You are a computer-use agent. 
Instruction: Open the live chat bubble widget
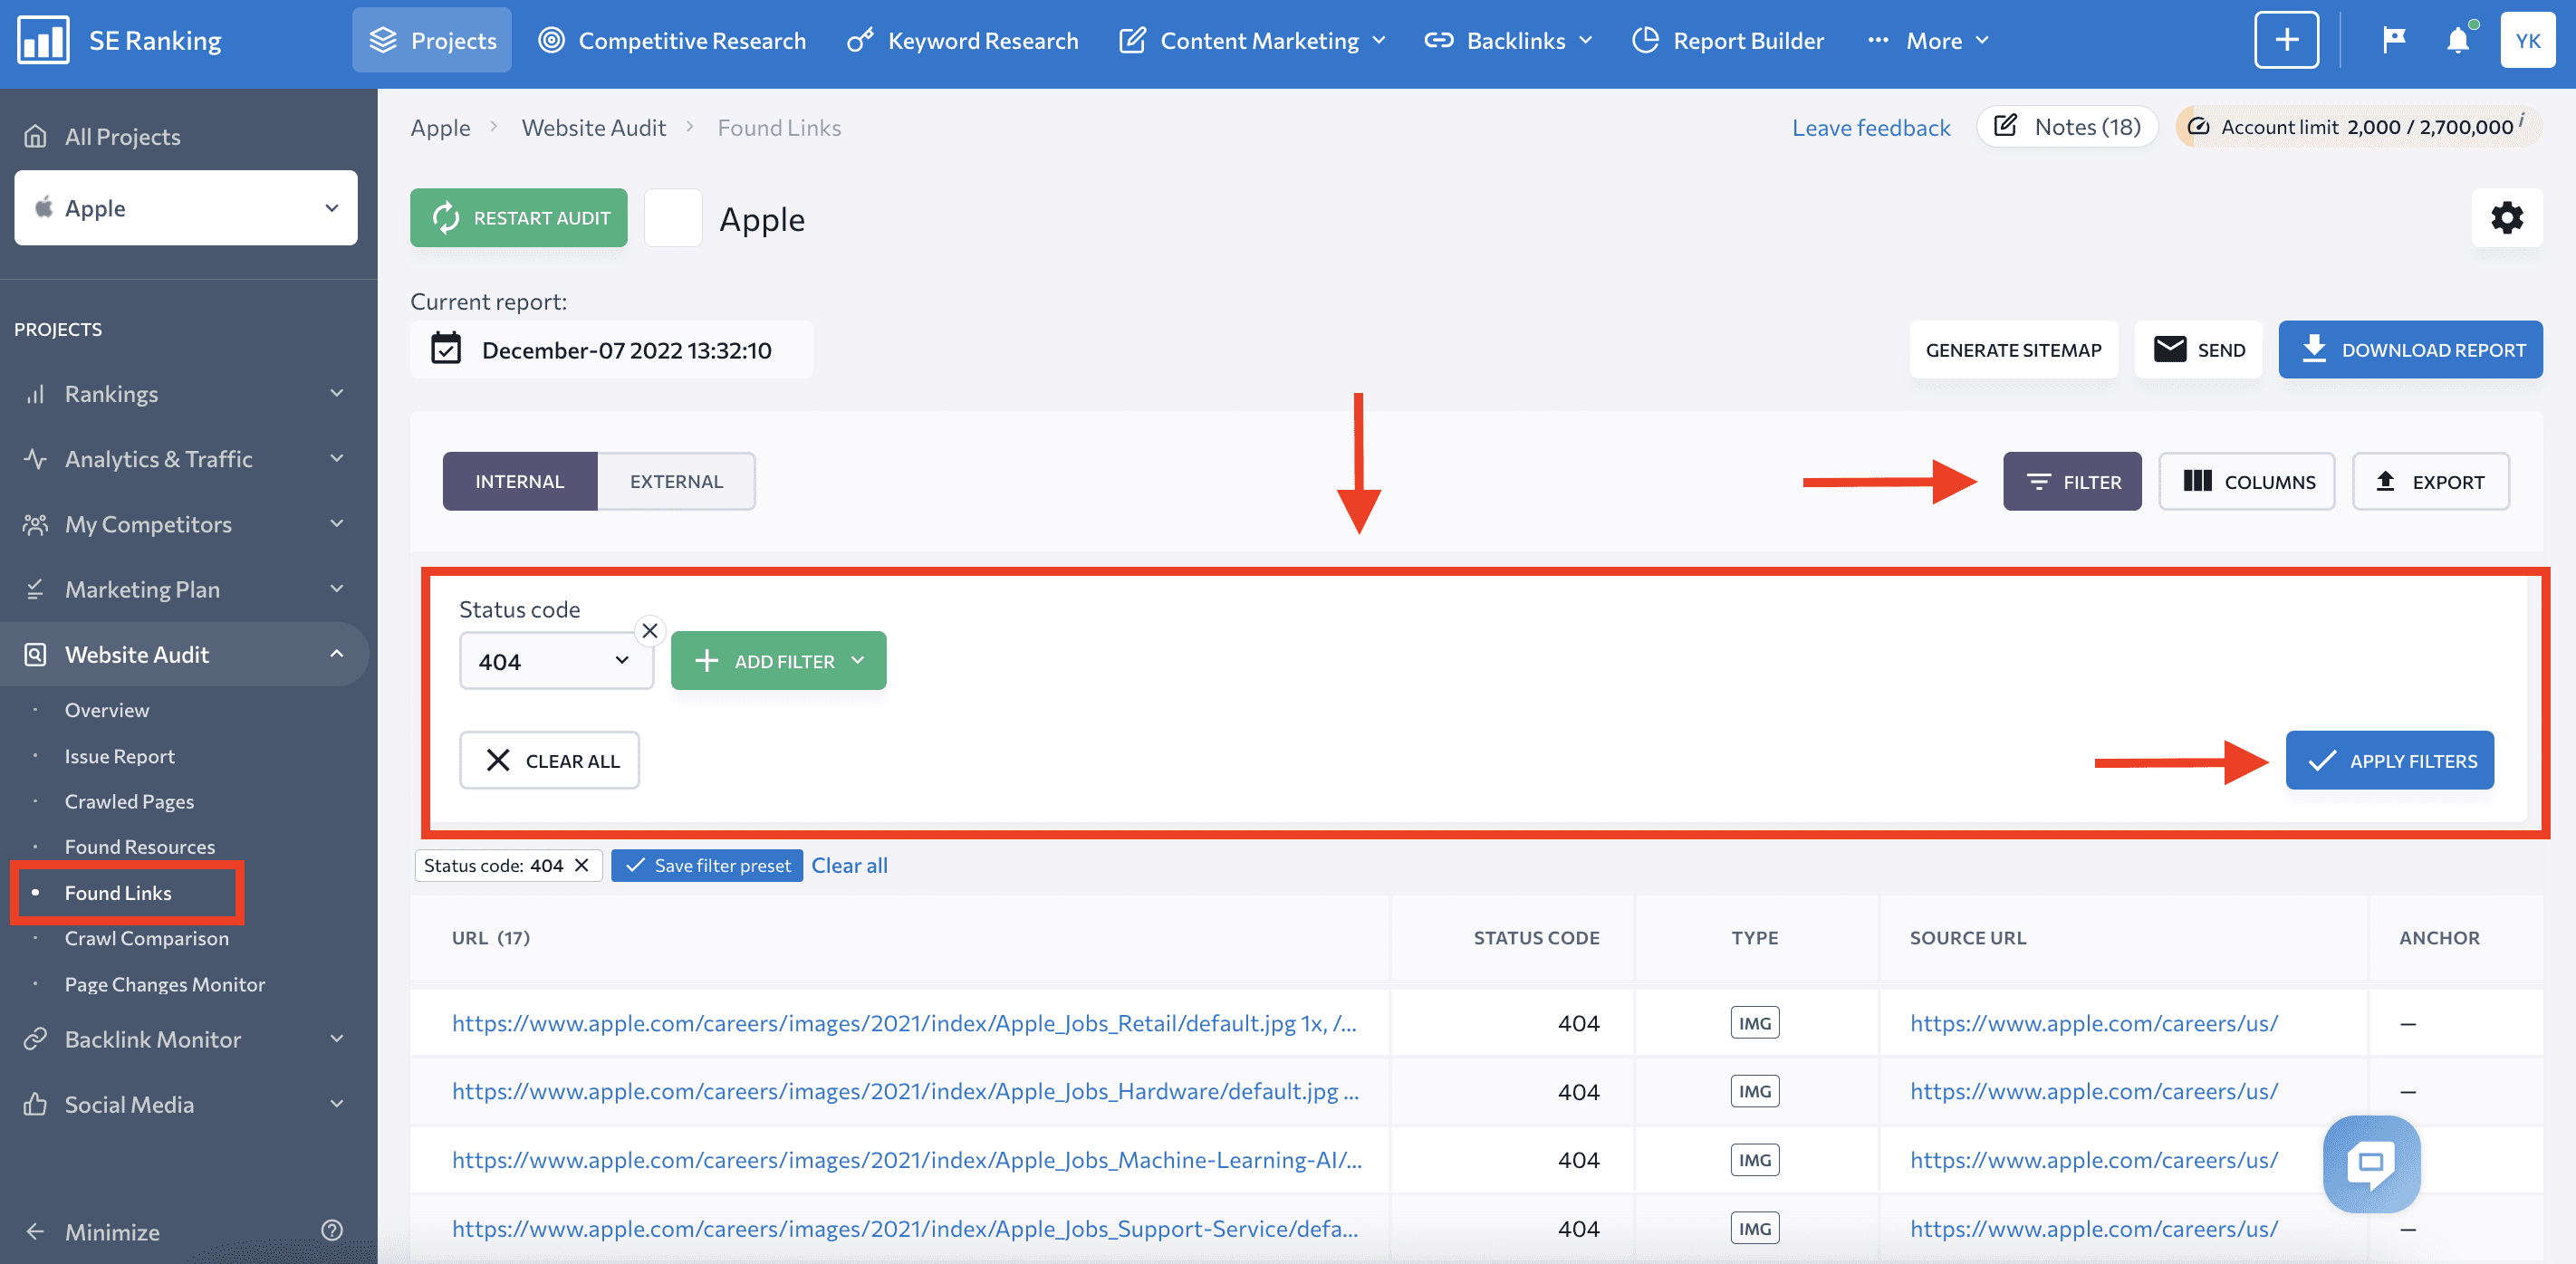pos(2371,1163)
